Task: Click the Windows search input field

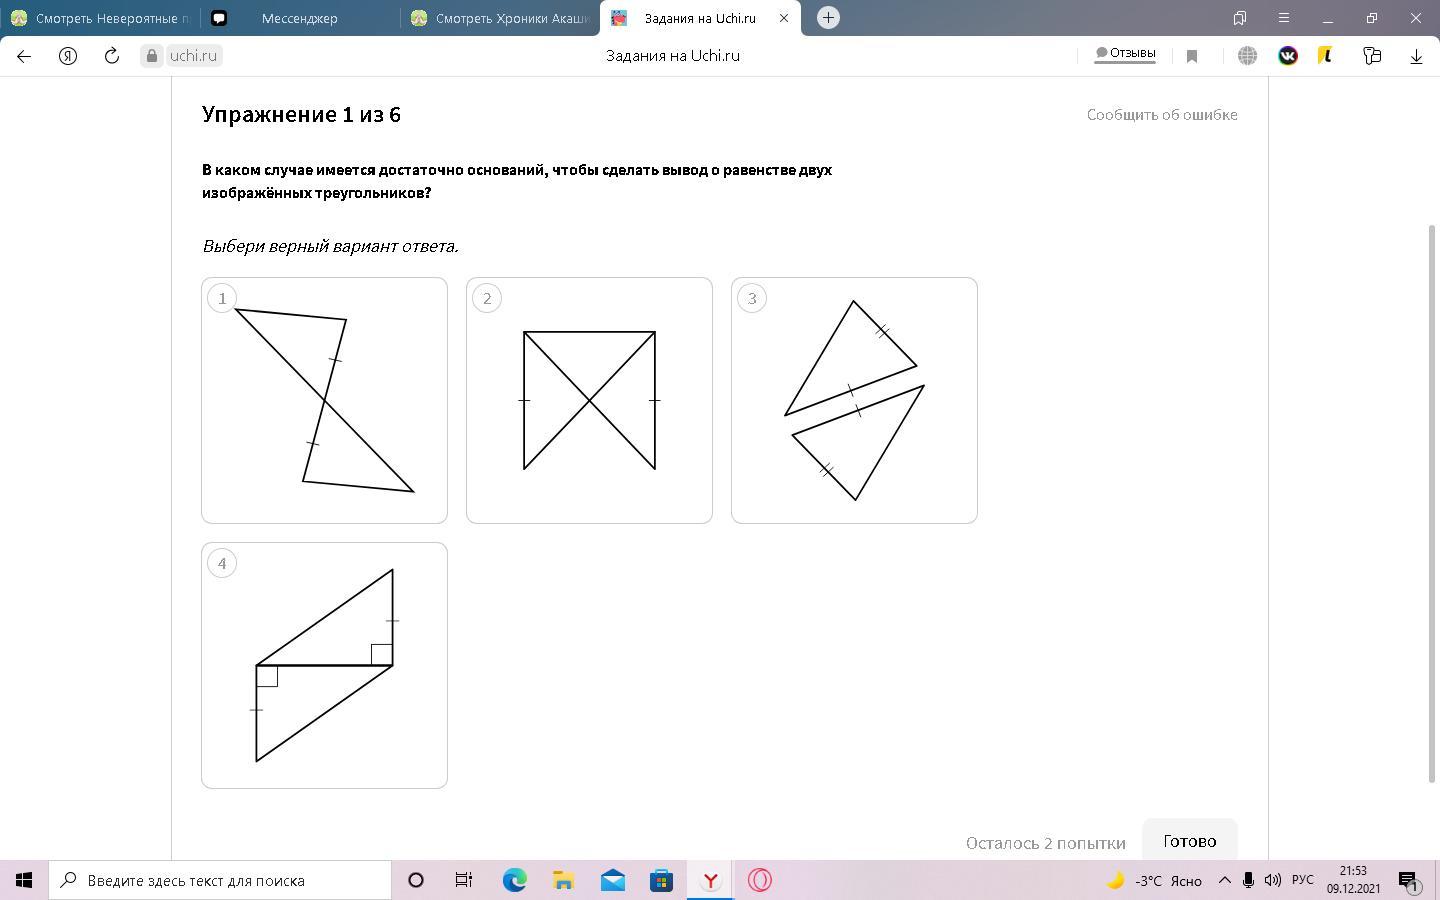Action: [220, 880]
